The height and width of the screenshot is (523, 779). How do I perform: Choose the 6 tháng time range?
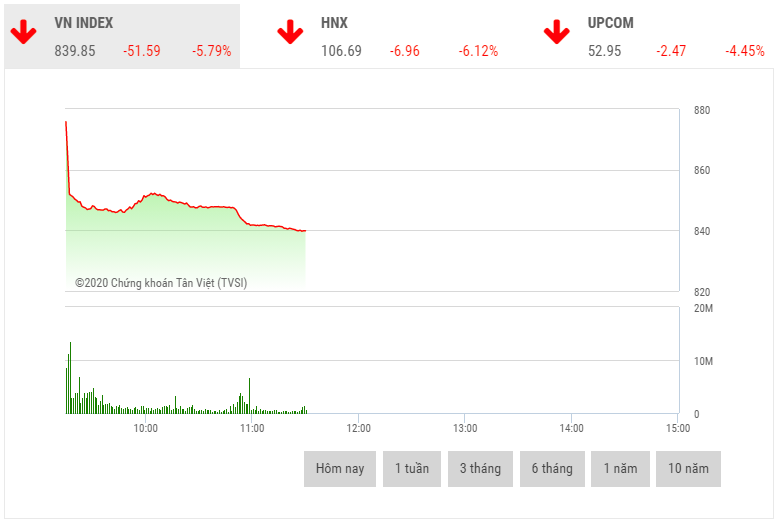(x=552, y=469)
